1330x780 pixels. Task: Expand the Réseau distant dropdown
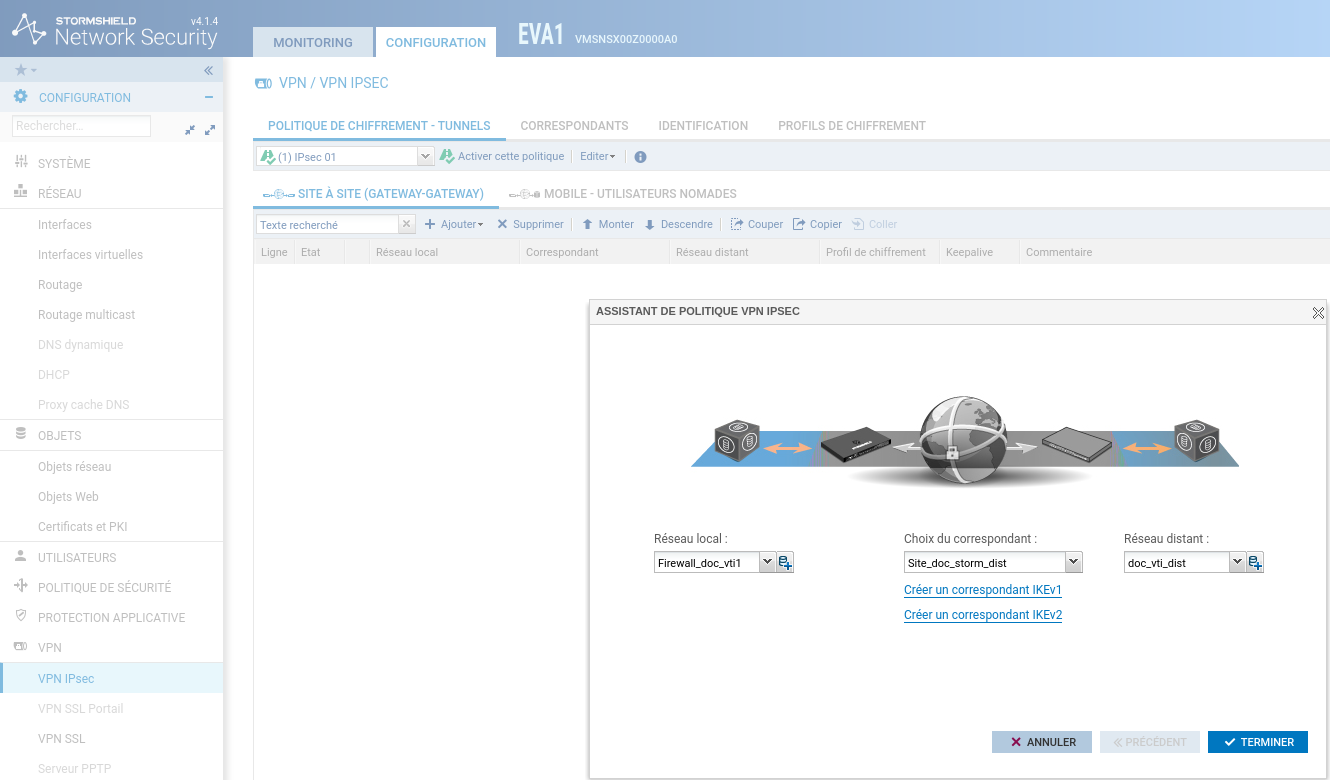[x=1237, y=562]
